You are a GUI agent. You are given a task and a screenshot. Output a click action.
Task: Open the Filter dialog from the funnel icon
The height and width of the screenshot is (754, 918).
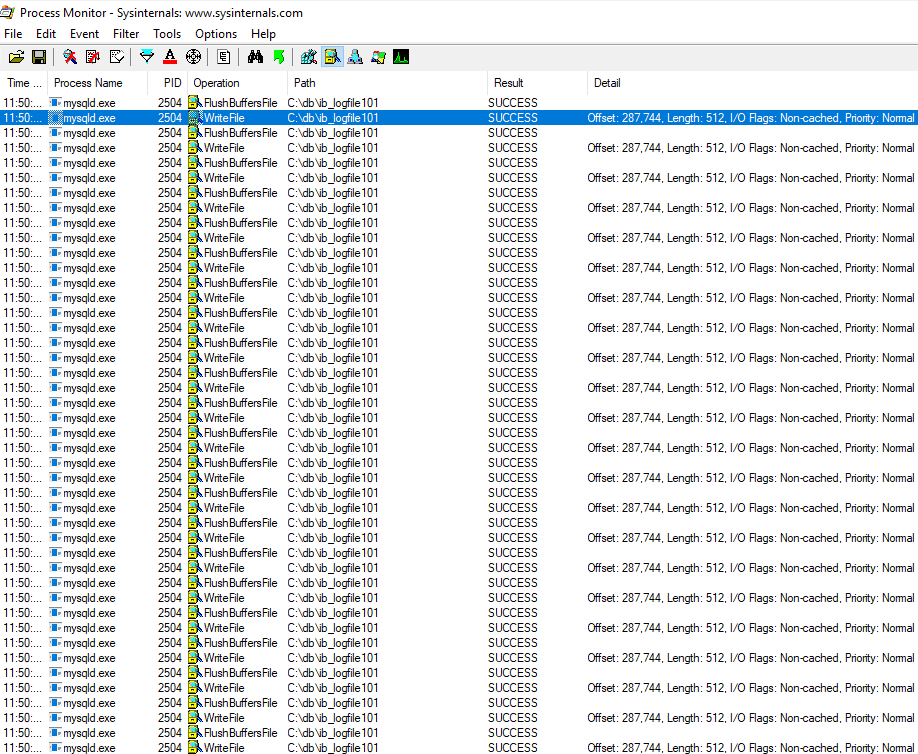coord(147,57)
